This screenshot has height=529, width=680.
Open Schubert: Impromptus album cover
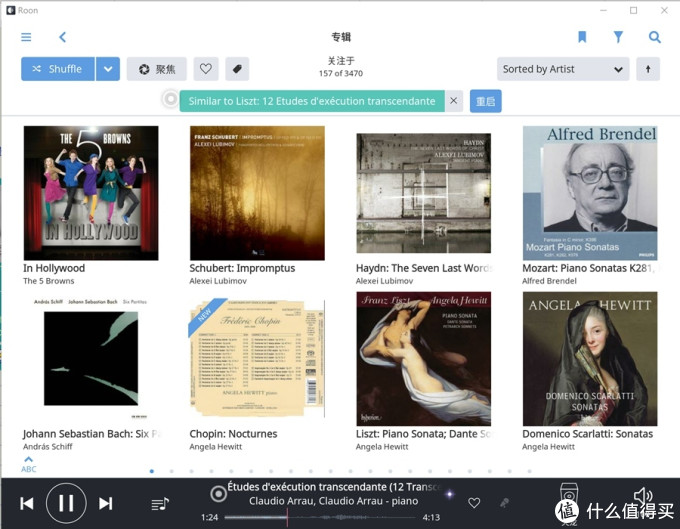(257, 193)
